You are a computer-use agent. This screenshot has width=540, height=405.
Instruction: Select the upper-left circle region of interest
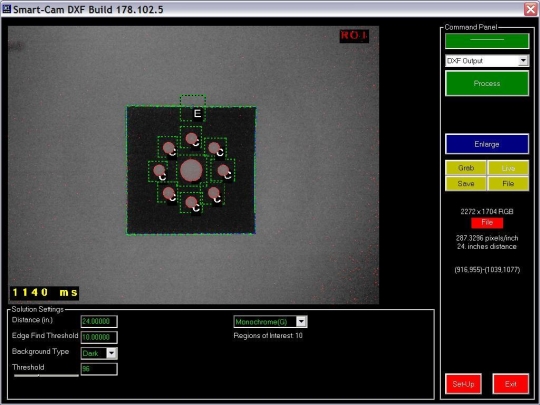[168, 147]
